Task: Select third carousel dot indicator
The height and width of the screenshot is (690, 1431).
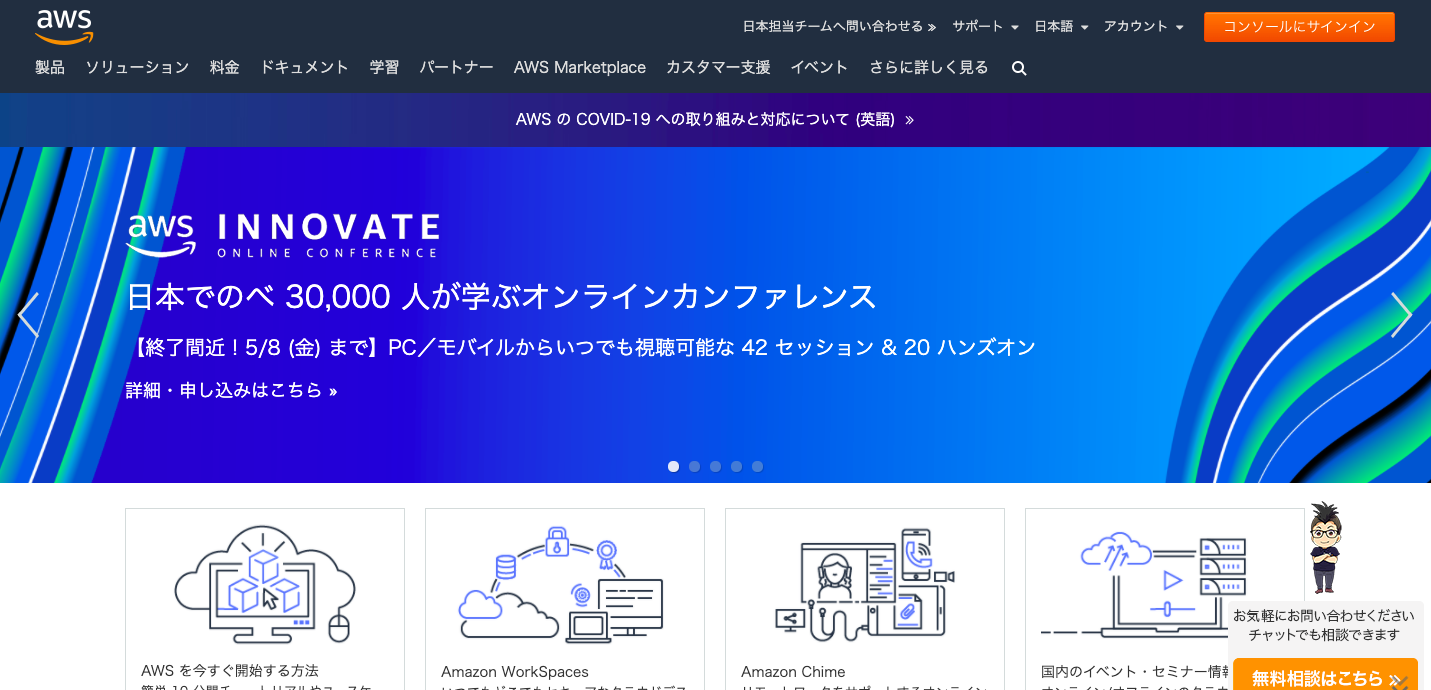Action: click(715, 466)
